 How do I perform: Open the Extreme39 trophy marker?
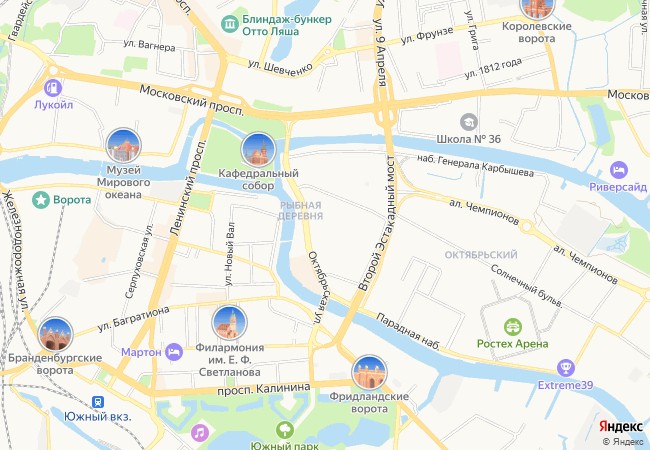click(565, 368)
